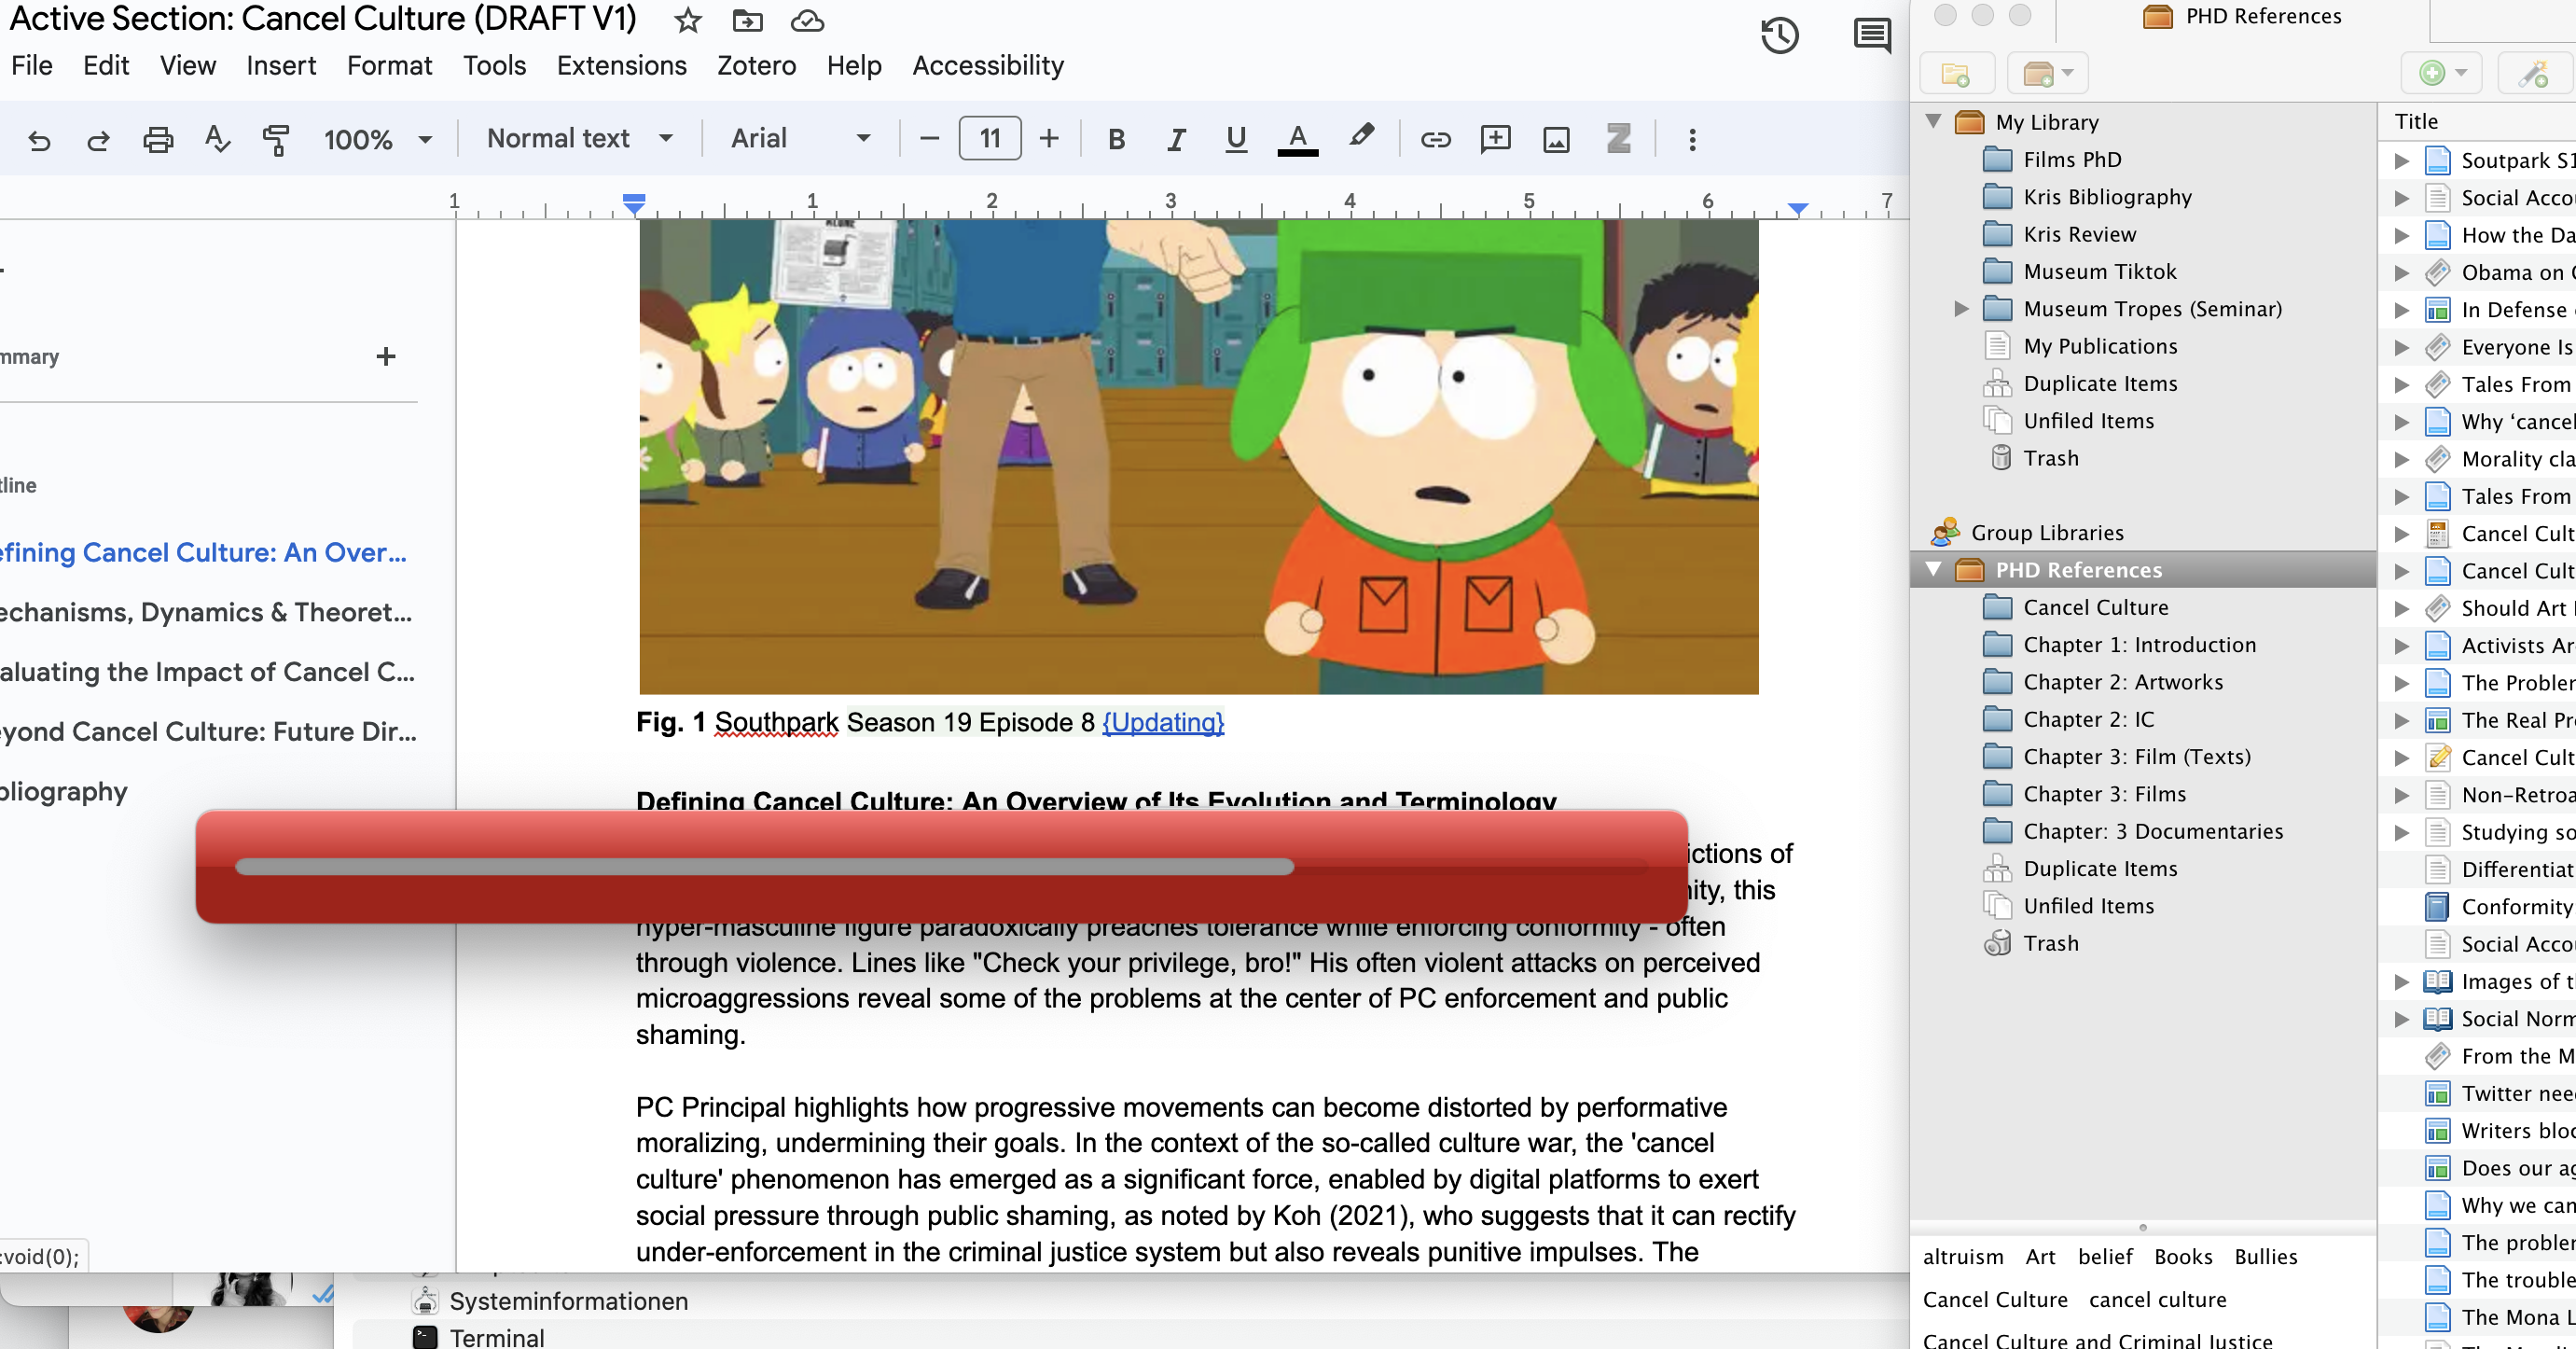Click the insert link icon

pyautogui.click(x=1435, y=139)
